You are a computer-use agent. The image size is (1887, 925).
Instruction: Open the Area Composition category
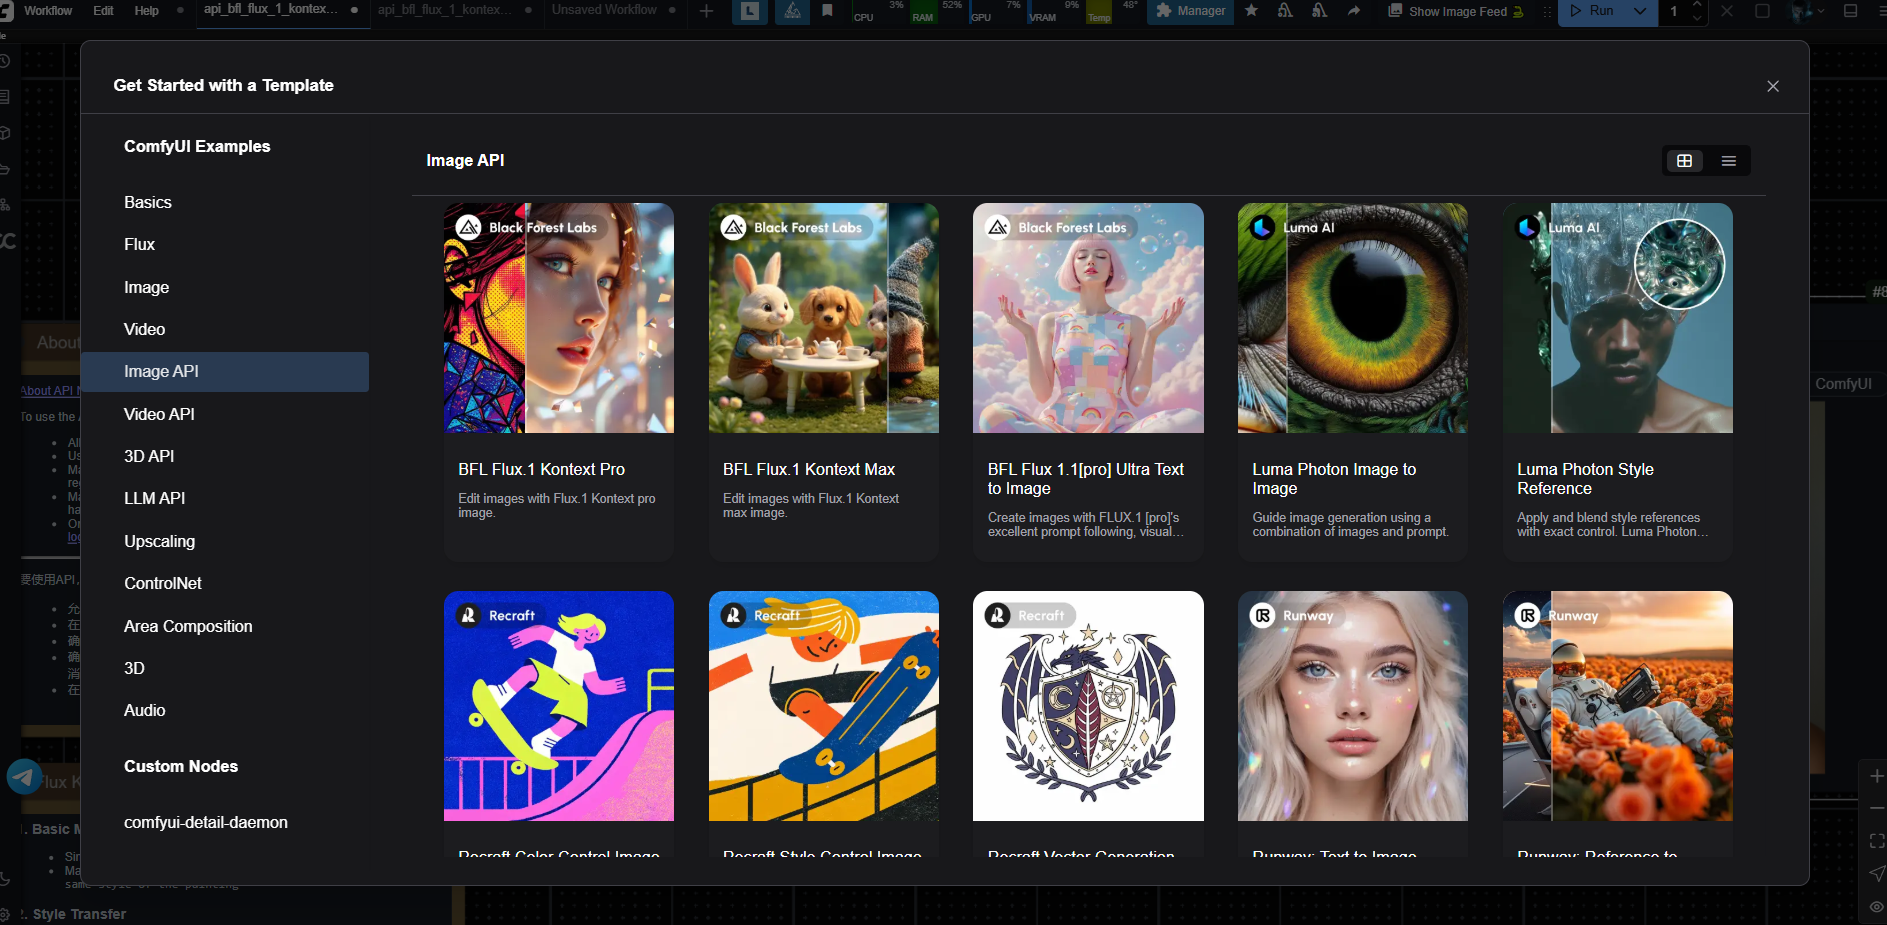coord(224,626)
